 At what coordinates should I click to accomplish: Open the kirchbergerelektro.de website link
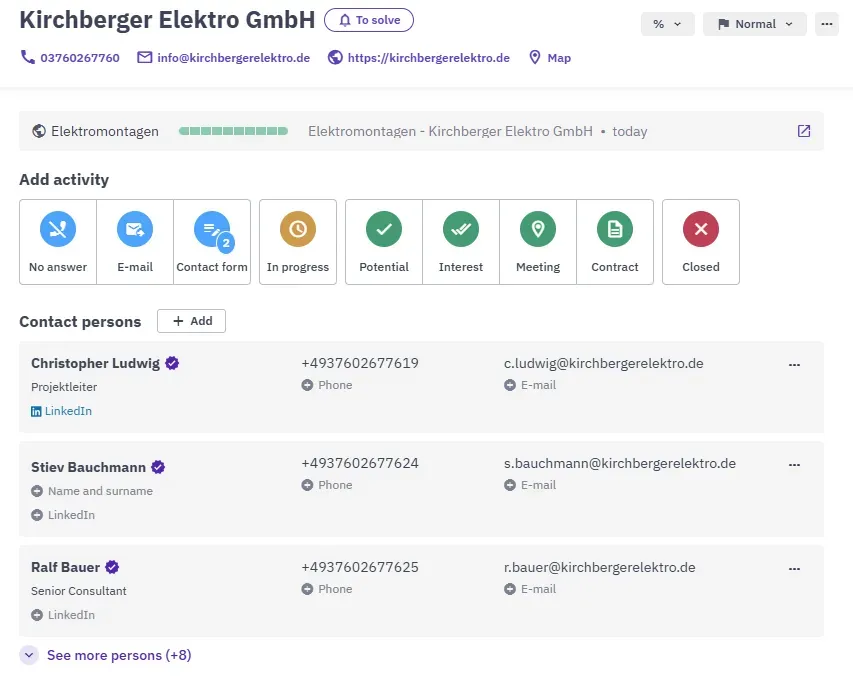[419, 58]
